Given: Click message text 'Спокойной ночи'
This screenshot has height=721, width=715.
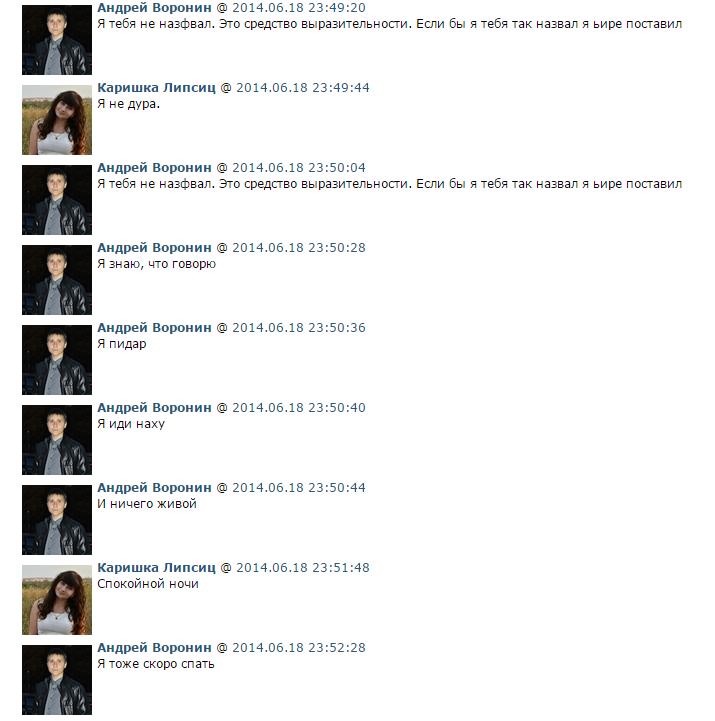Looking at the screenshot, I should (148, 584).
